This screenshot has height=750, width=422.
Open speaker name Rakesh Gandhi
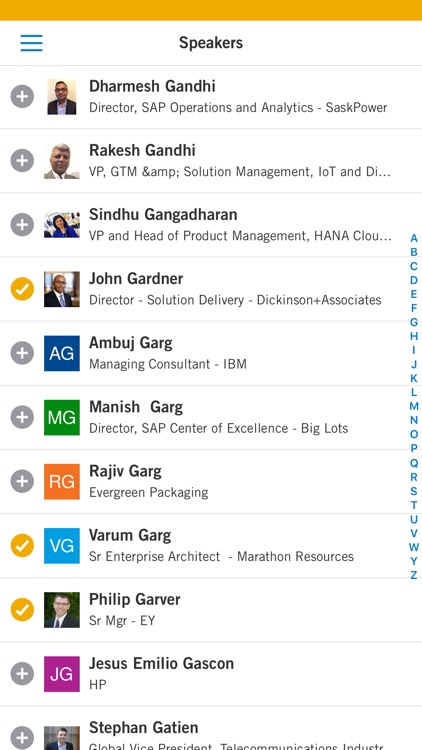coord(142,150)
